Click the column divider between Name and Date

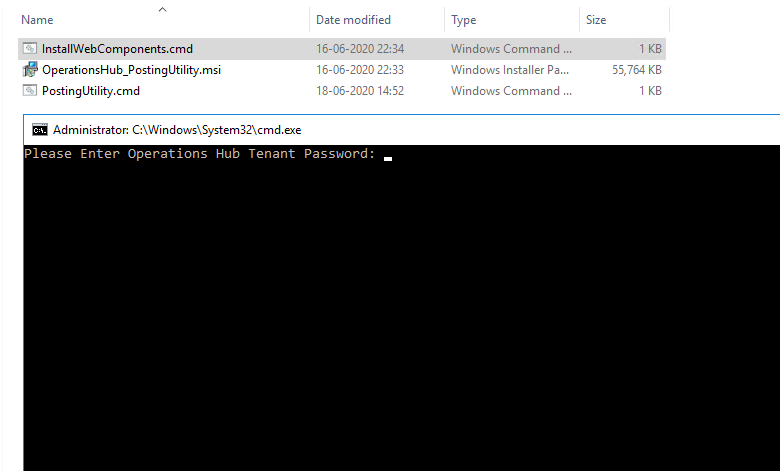[x=309, y=20]
